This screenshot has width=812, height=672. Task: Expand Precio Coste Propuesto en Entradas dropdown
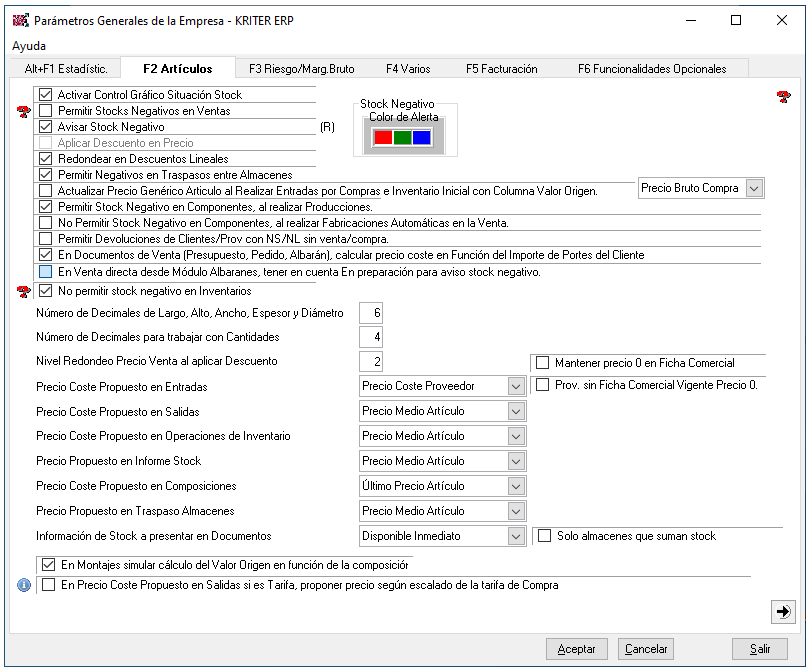tap(516, 386)
